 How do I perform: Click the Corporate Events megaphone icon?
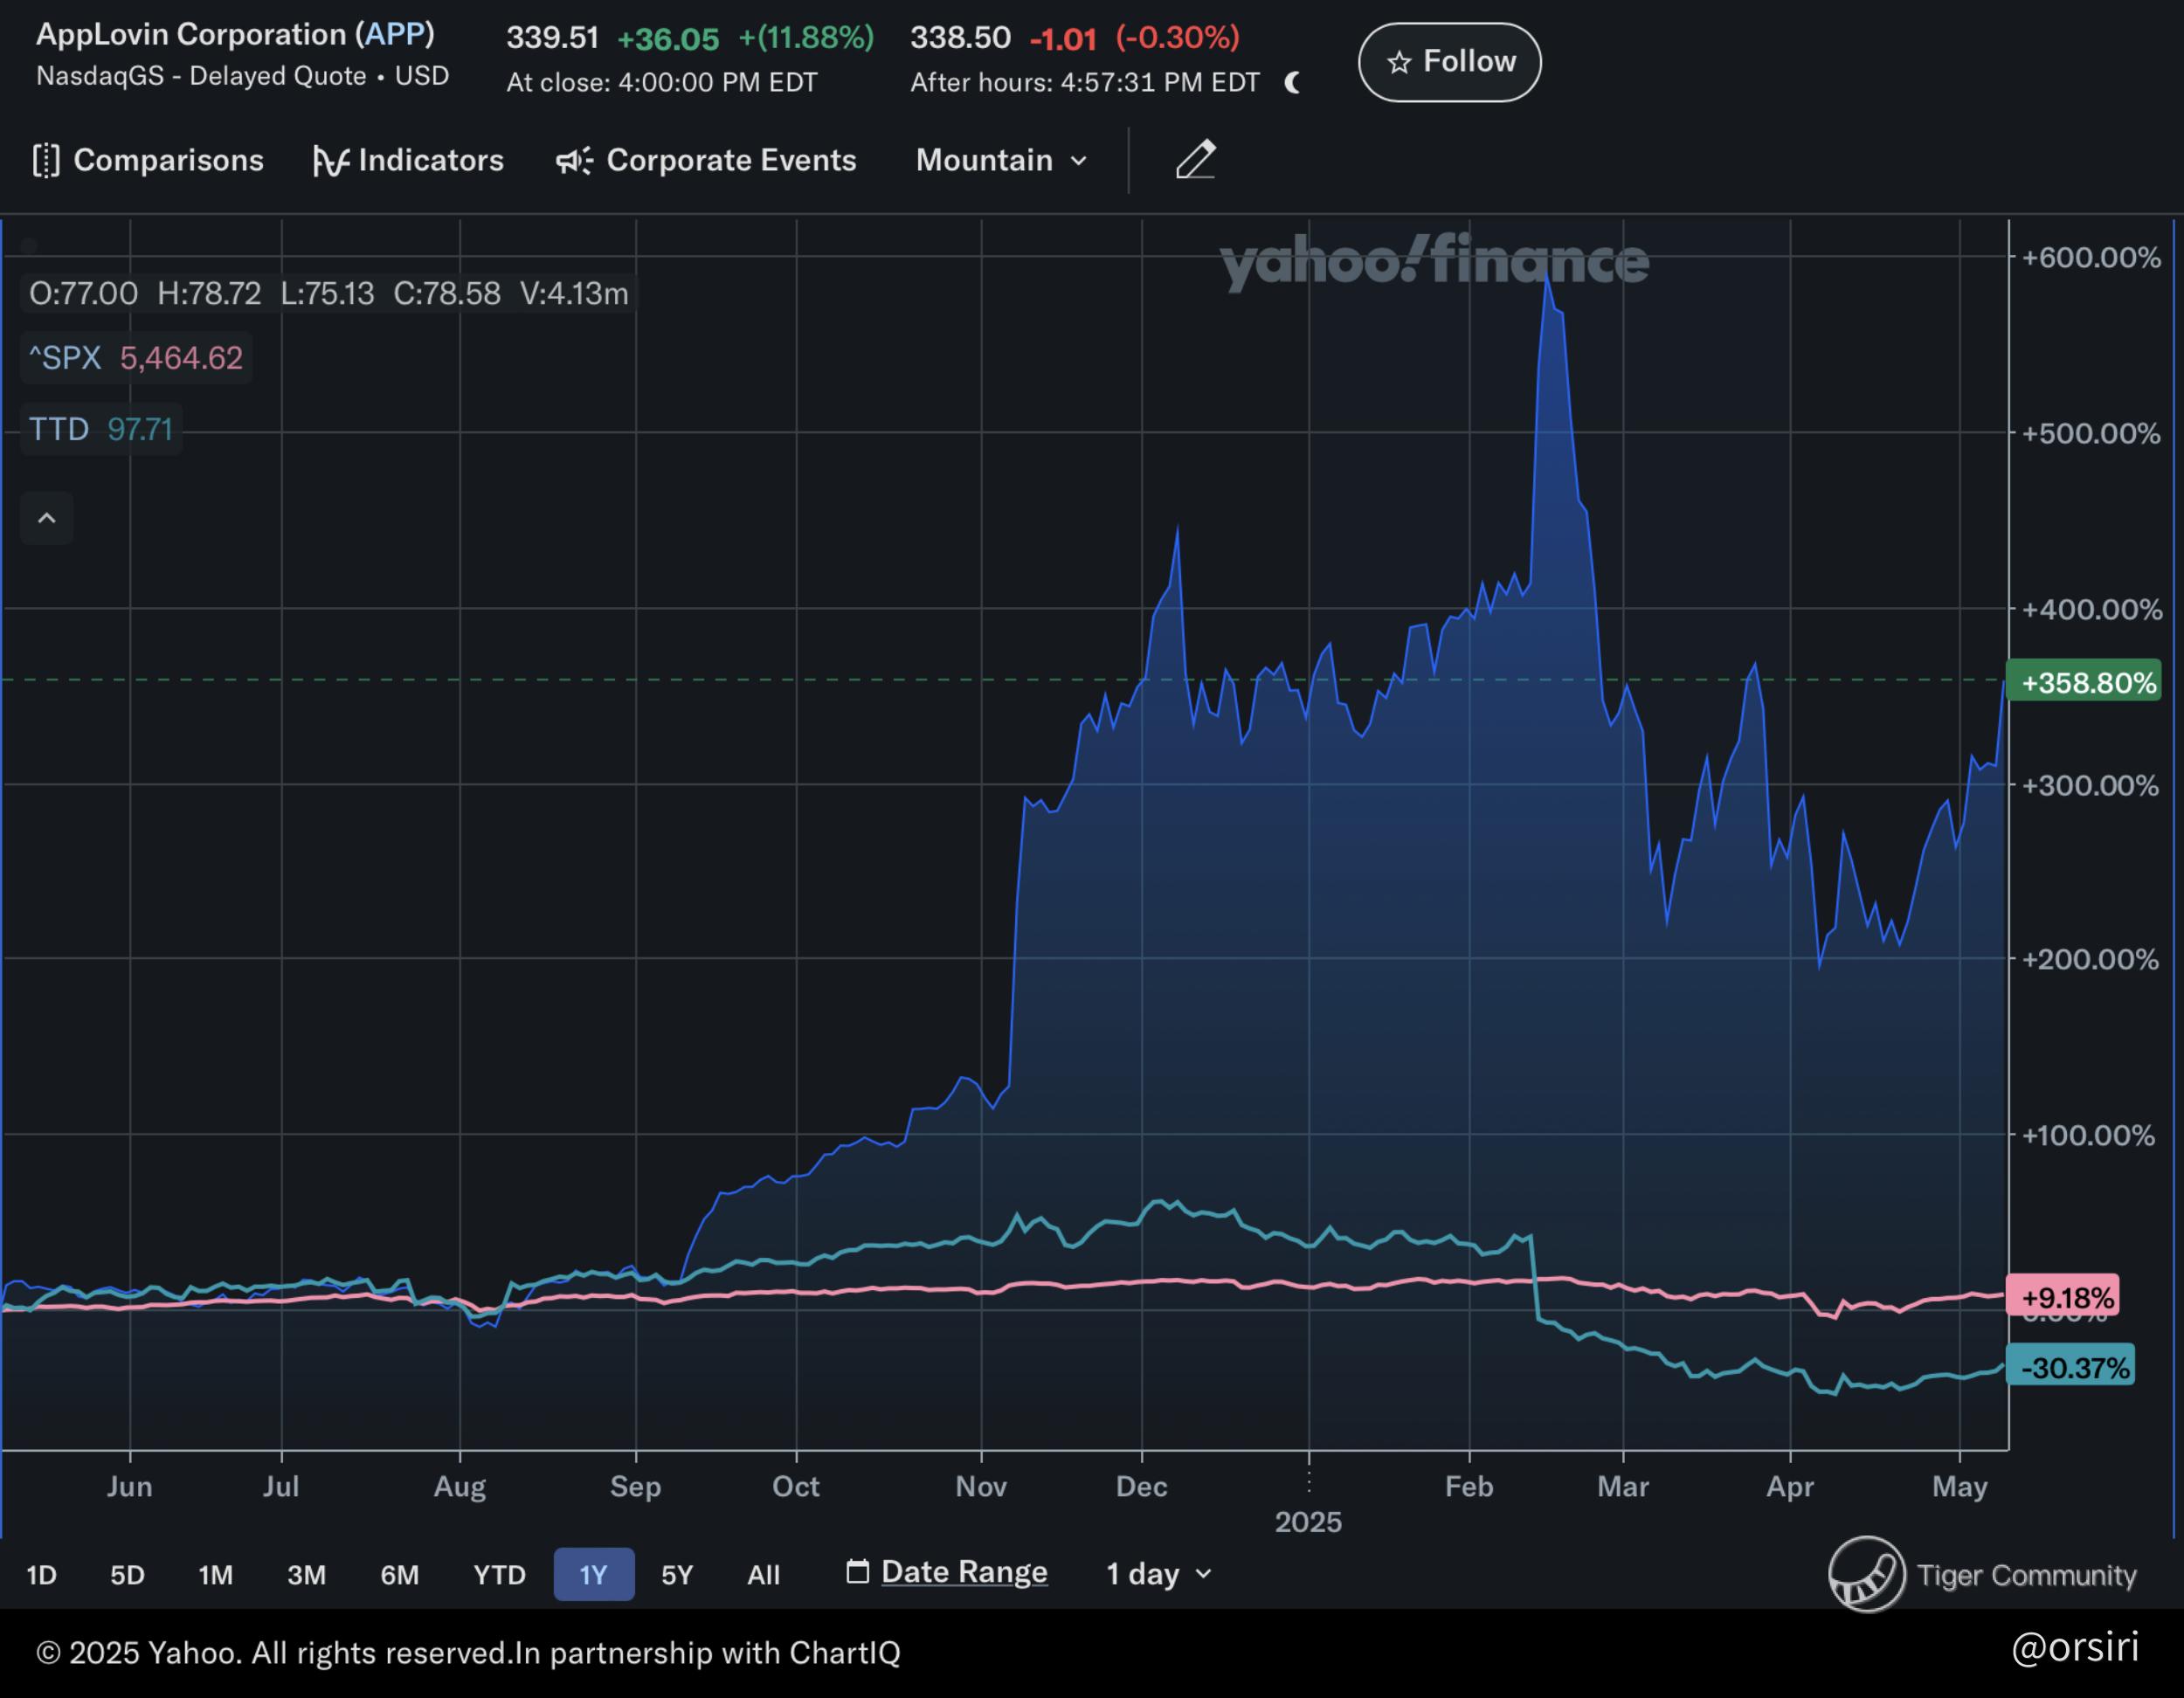point(574,160)
